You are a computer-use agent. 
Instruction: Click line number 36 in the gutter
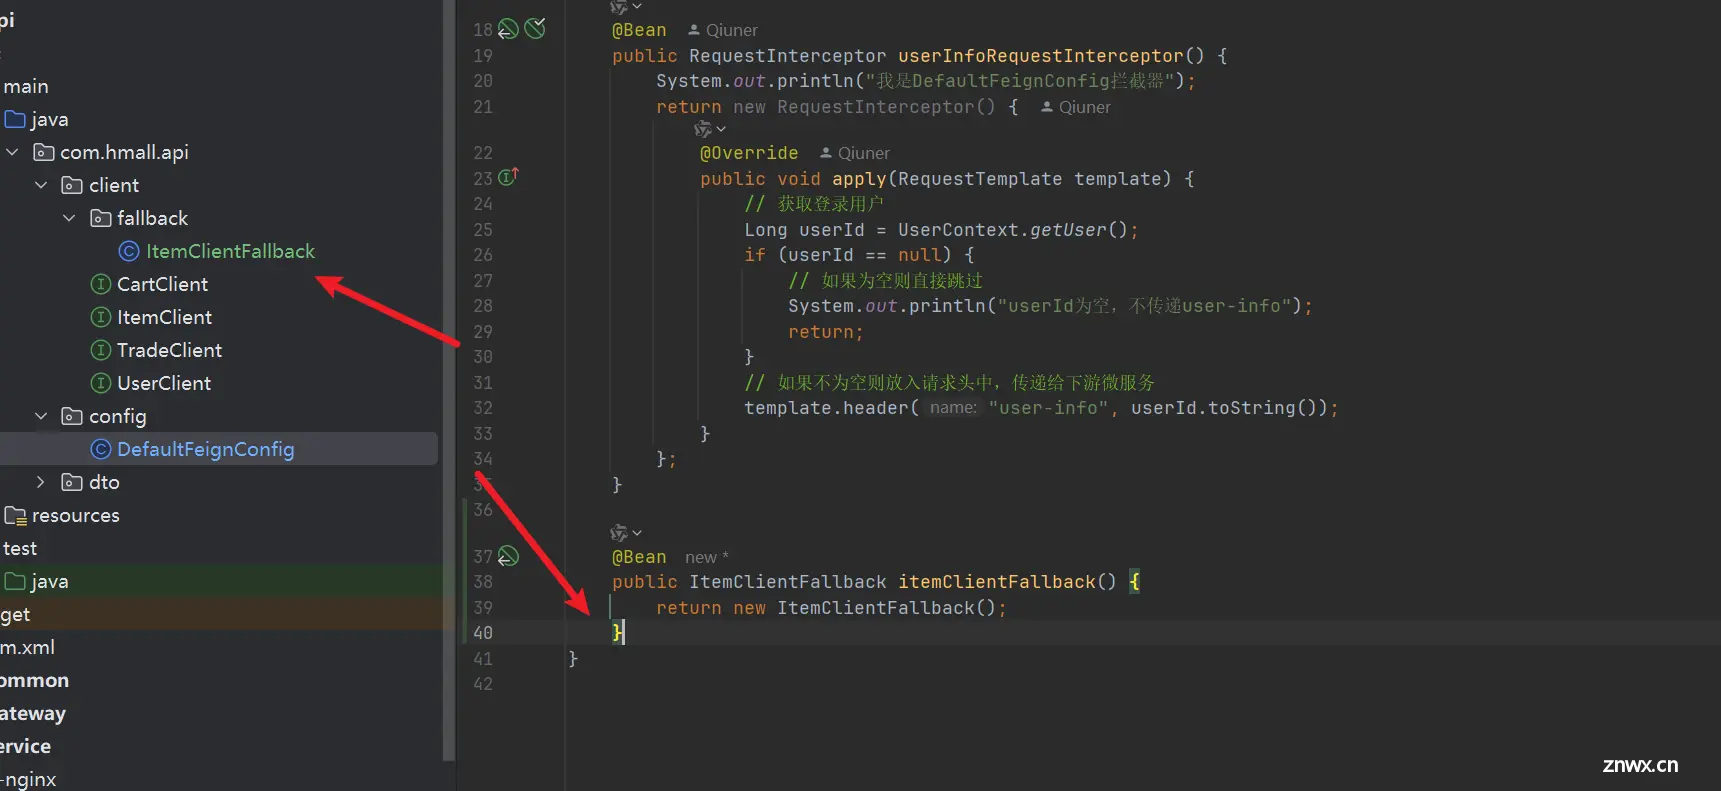coord(483,510)
